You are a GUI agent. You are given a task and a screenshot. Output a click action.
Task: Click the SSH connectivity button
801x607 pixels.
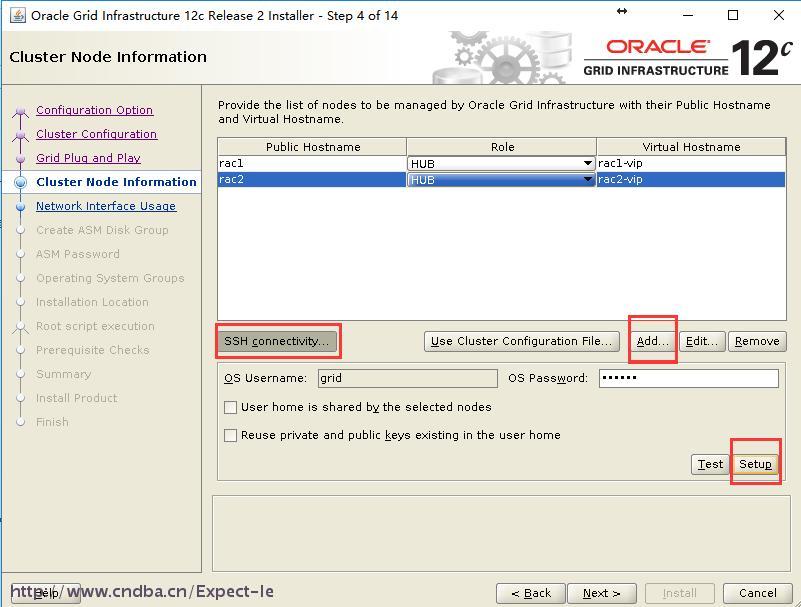277,341
